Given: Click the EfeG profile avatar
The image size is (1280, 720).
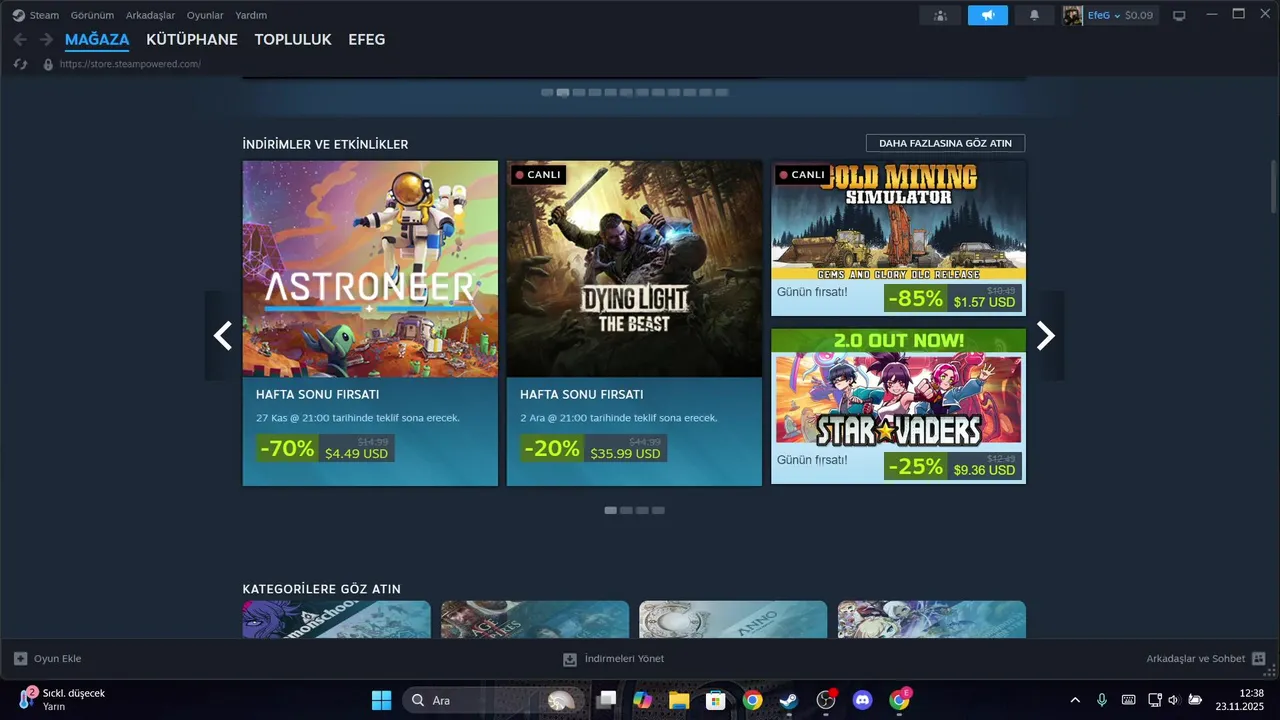Looking at the screenshot, I should click(x=1073, y=15).
